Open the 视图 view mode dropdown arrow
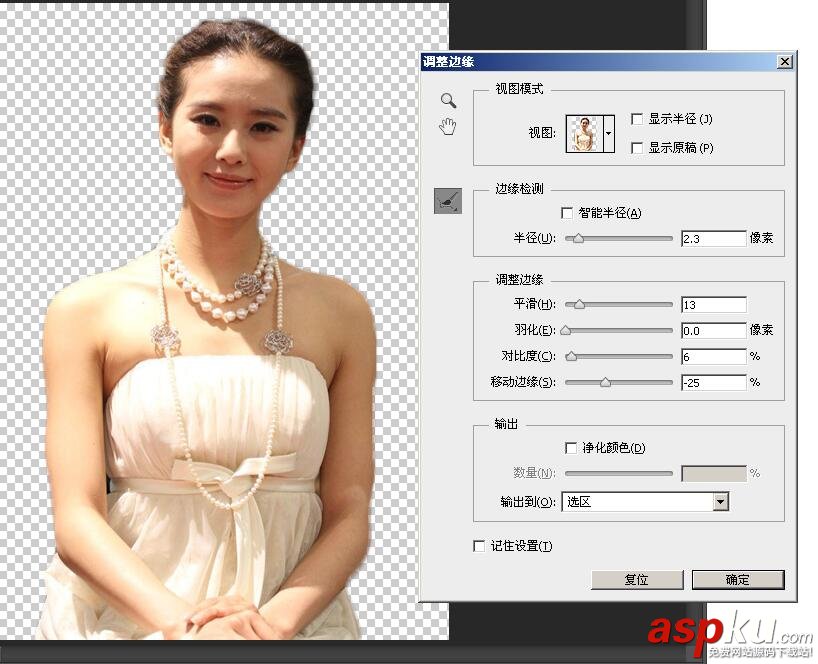818x664 pixels. coord(607,131)
